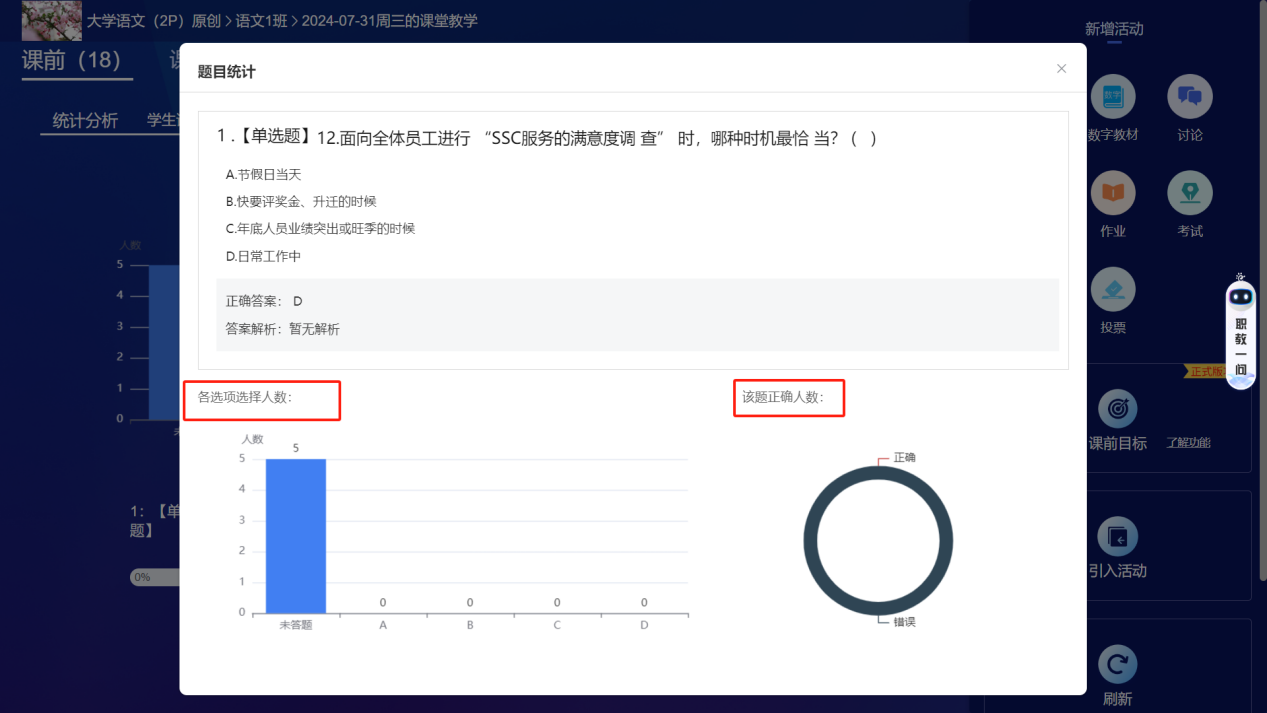
Task: Open 语文1班 in the breadcrumb
Action: tap(262, 20)
